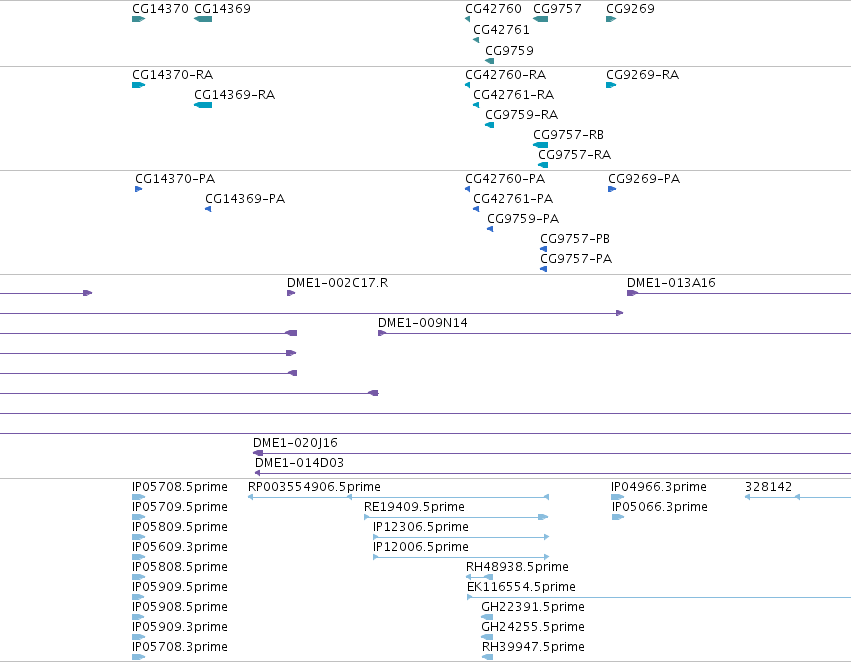Click the RP003554906.5prime EST label
The image size is (851, 662).
tap(314, 487)
